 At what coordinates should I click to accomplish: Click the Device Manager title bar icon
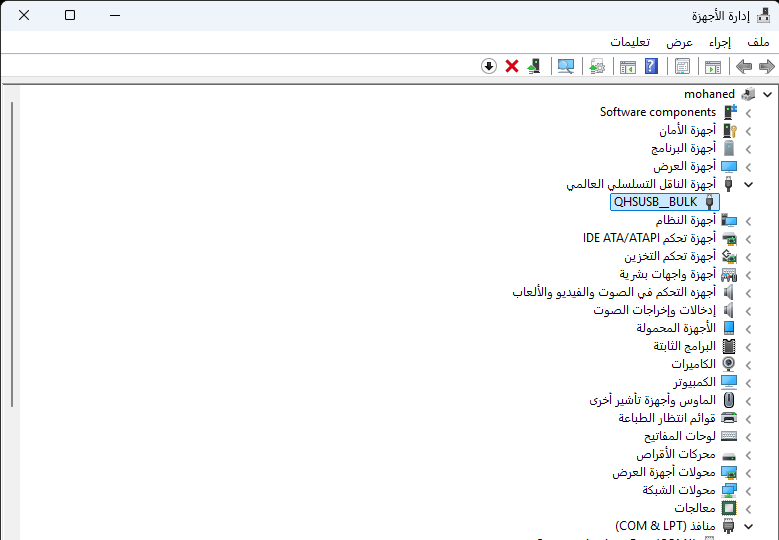[764, 16]
